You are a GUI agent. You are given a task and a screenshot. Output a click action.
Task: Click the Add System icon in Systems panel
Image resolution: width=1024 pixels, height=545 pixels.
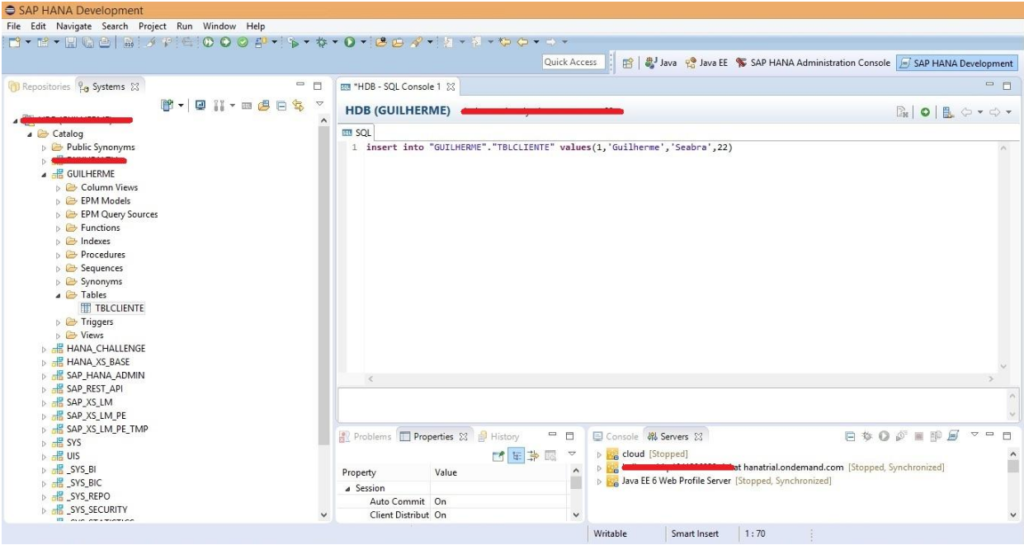click(x=168, y=105)
